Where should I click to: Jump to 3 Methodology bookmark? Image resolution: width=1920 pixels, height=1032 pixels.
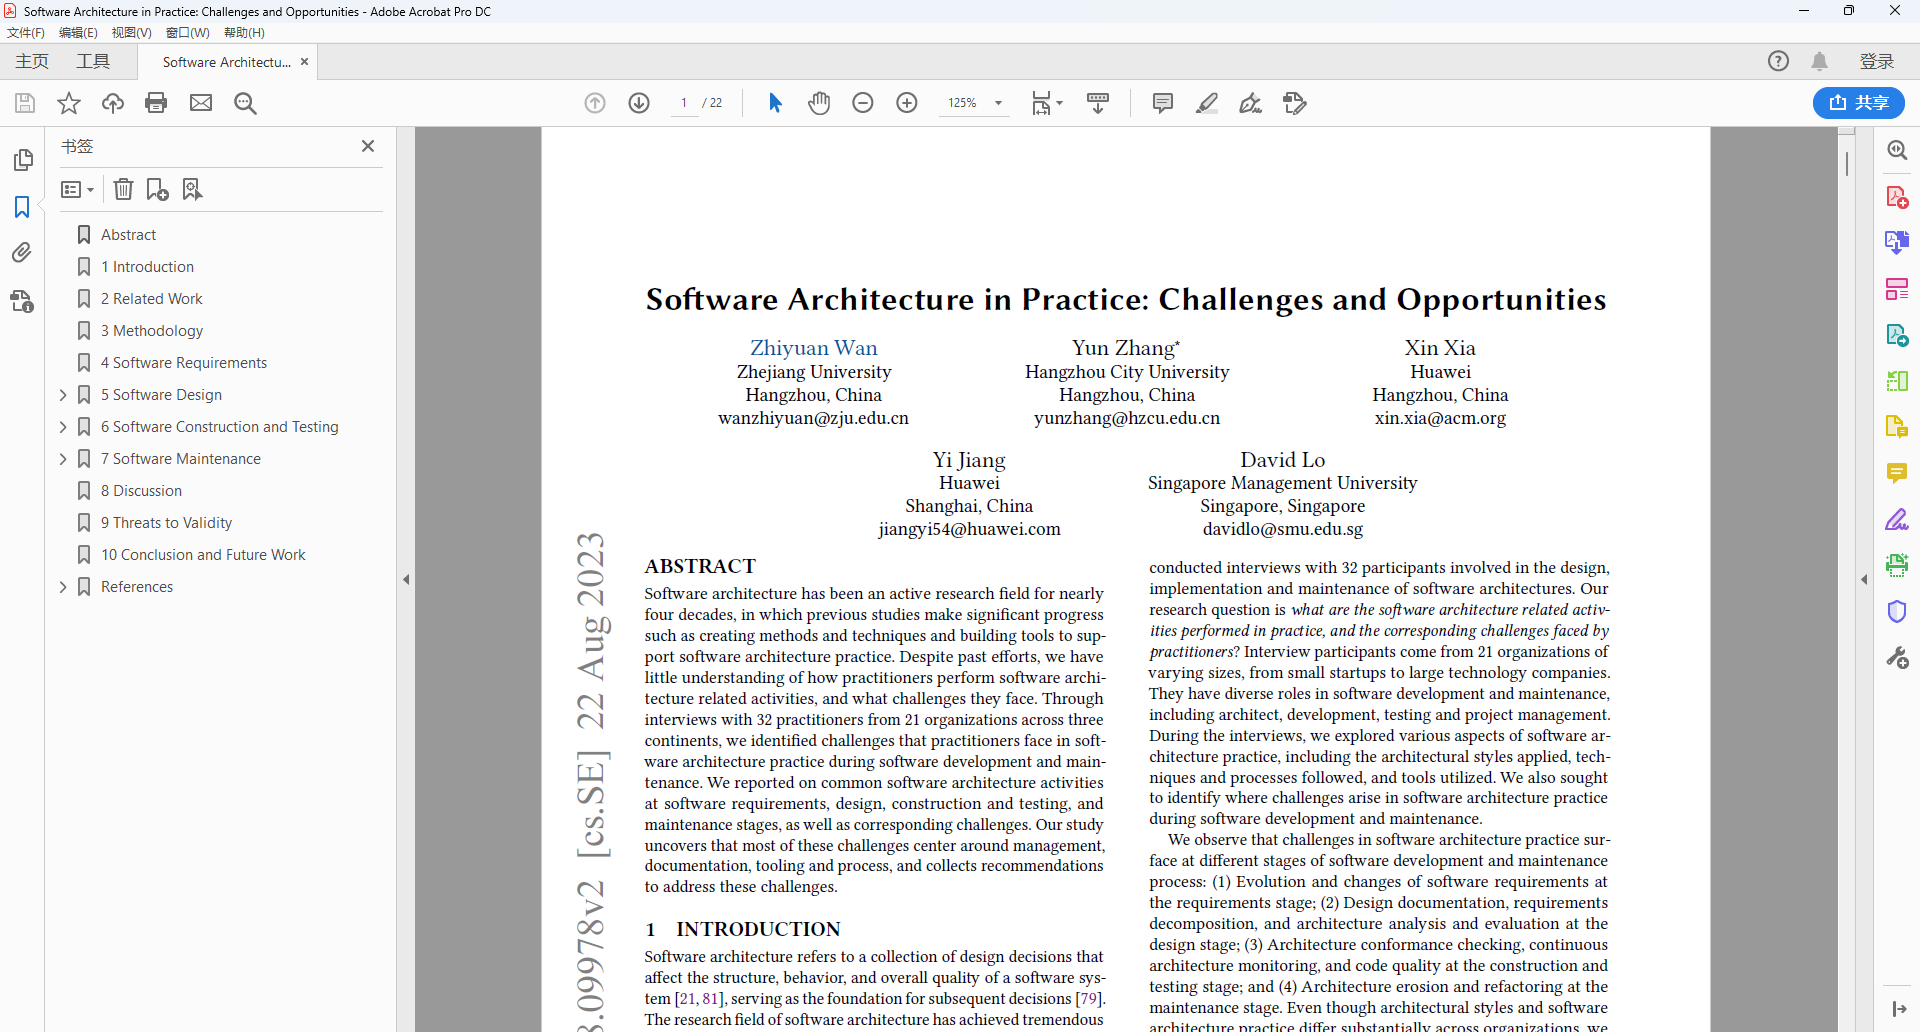pyautogui.click(x=152, y=331)
